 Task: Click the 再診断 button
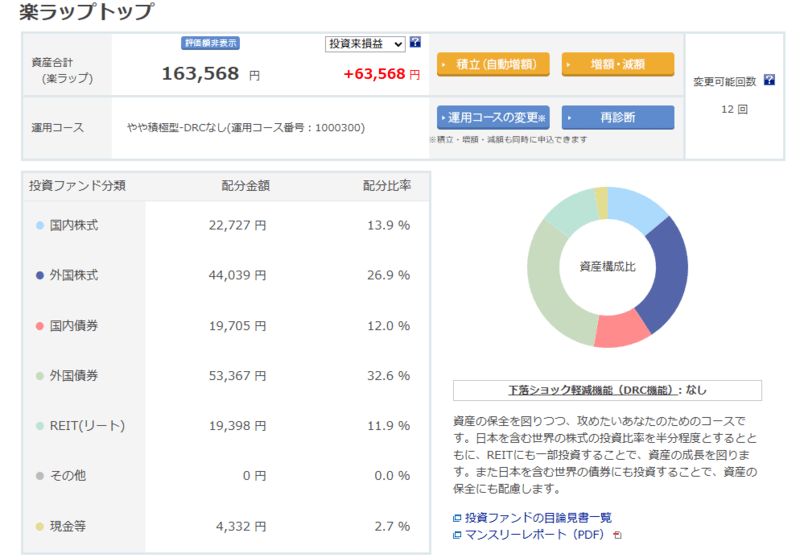point(617,117)
